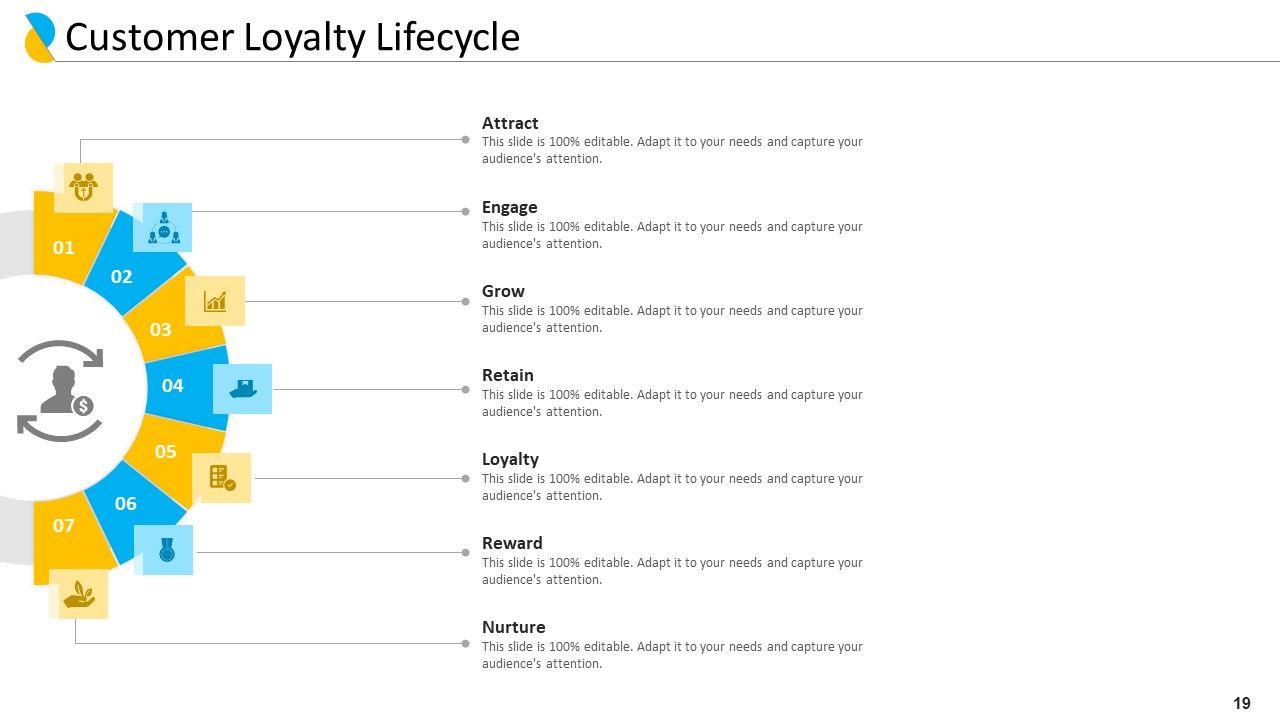Image resolution: width=1280 pixels, height=720 pixels.
Task: Click the Grow bar chart icon
Action: (215, 301)
